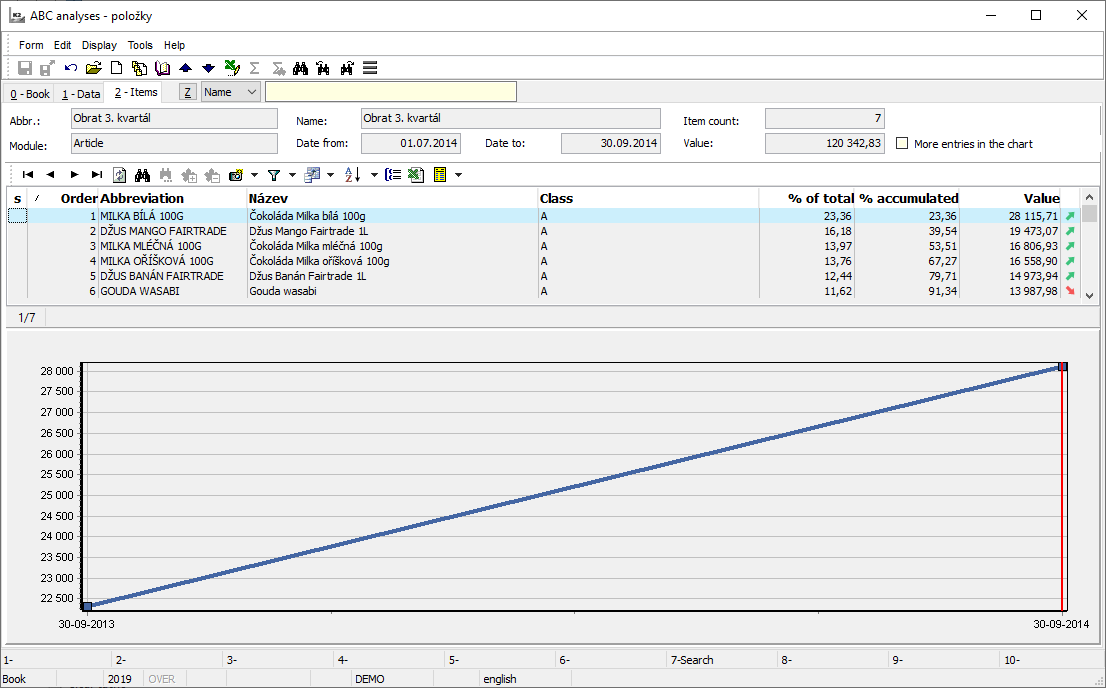Click the red end marker on chart line
This screenshot has width=1106, height=688.
click(x=1062, y=367)
